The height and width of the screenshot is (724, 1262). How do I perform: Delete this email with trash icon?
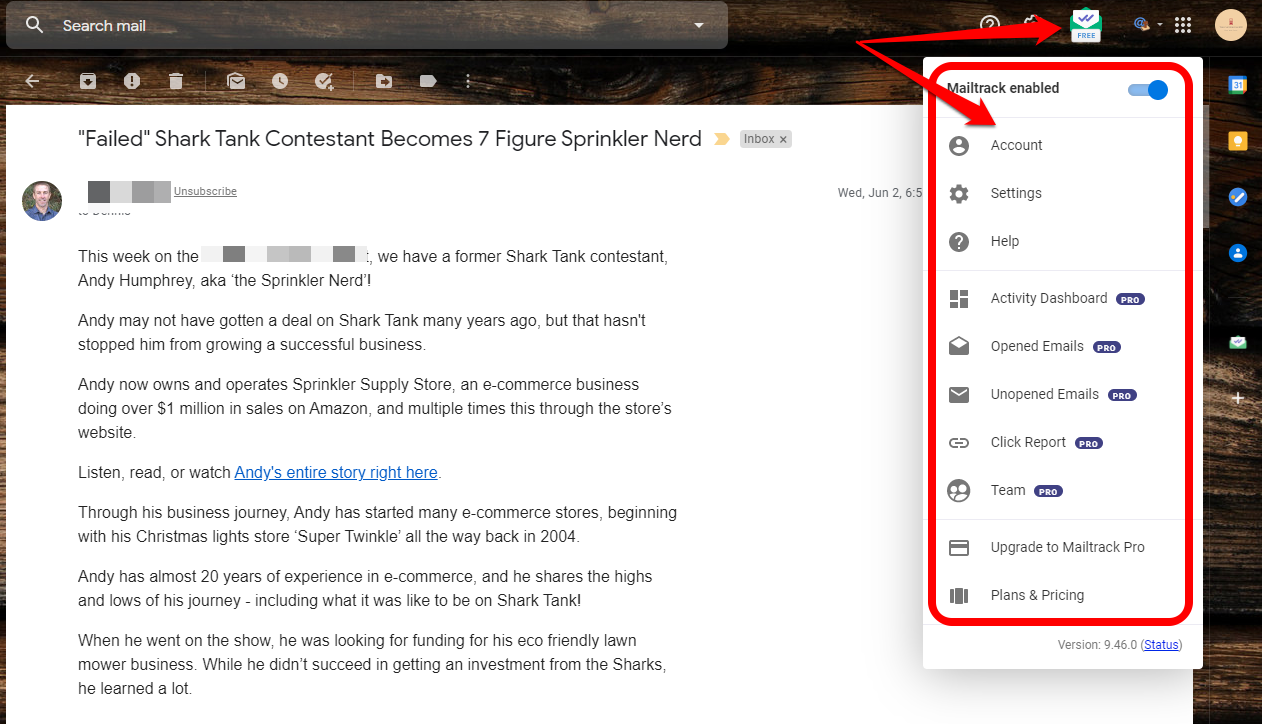pos(176,81)
